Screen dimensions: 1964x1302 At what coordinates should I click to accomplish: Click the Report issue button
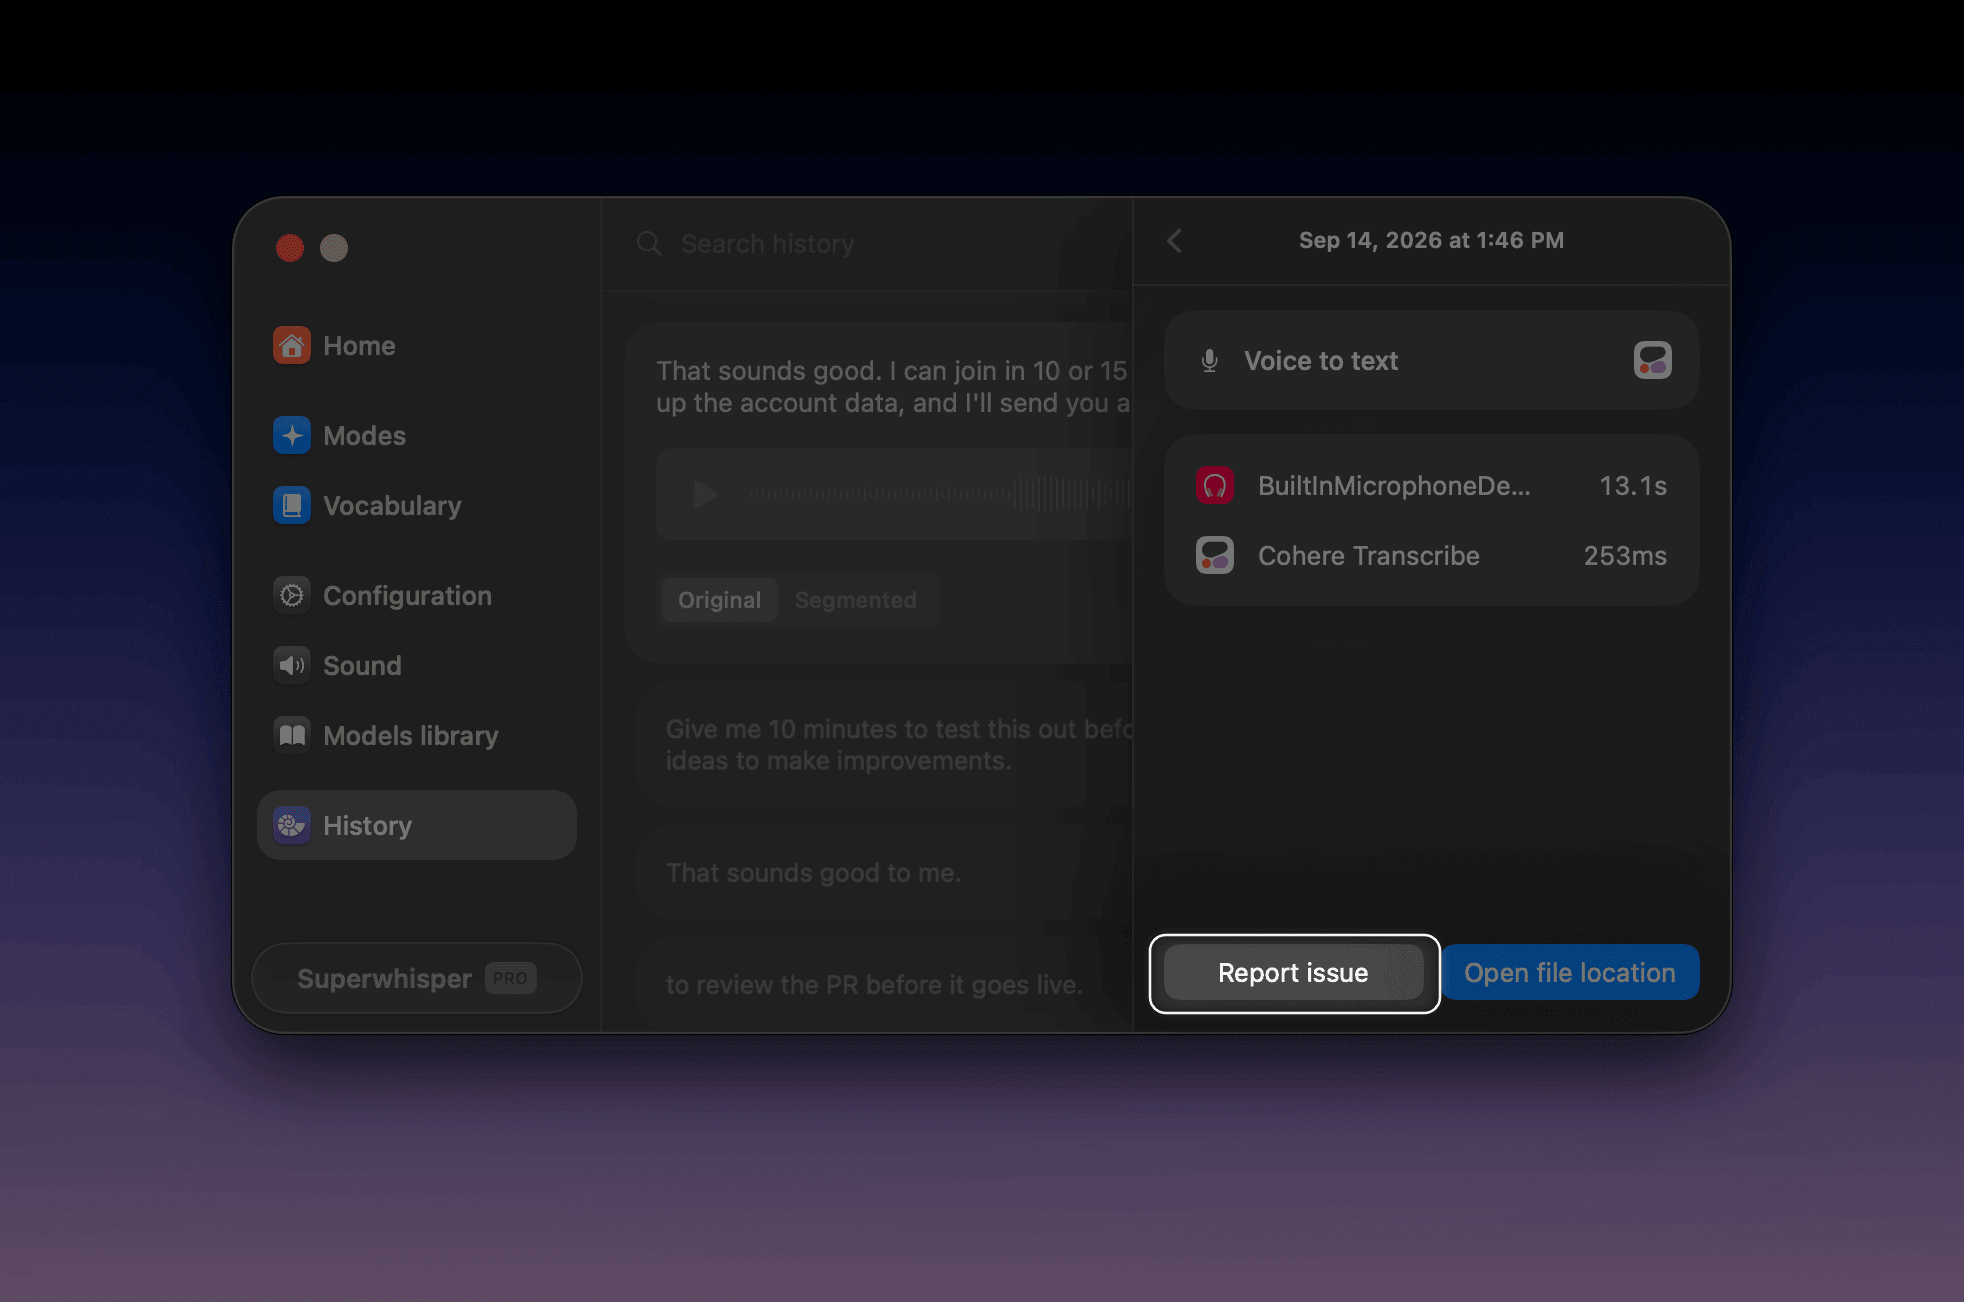(x=1293, y=973)
